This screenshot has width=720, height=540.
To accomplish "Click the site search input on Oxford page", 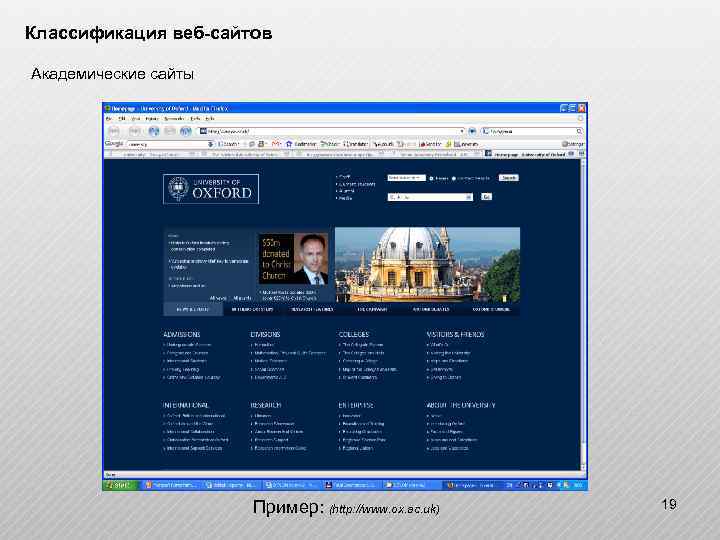I will (x=406, y=178).
